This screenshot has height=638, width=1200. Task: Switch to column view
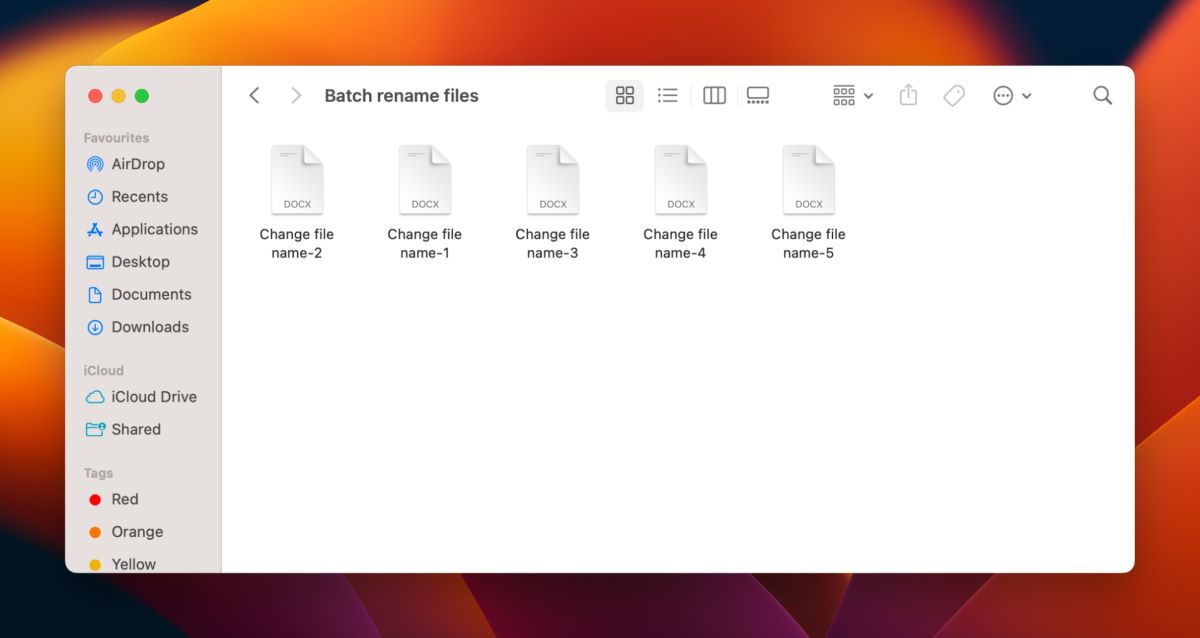point(713,95)
